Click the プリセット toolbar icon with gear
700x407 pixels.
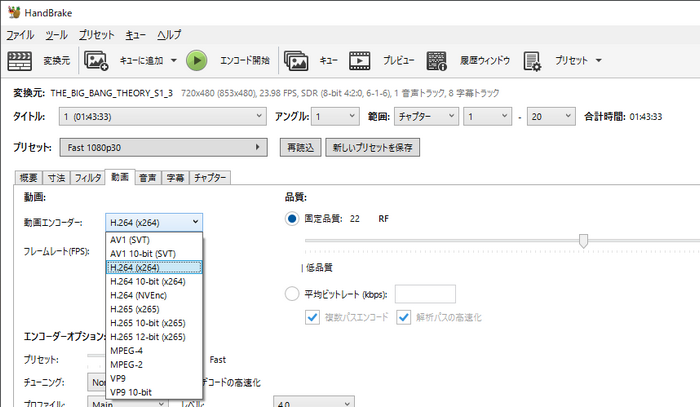(x=532, y=61)
